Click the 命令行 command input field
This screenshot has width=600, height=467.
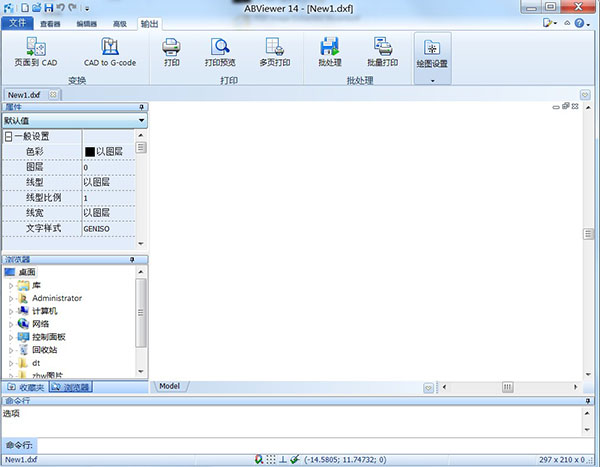[x=300, y=444]
